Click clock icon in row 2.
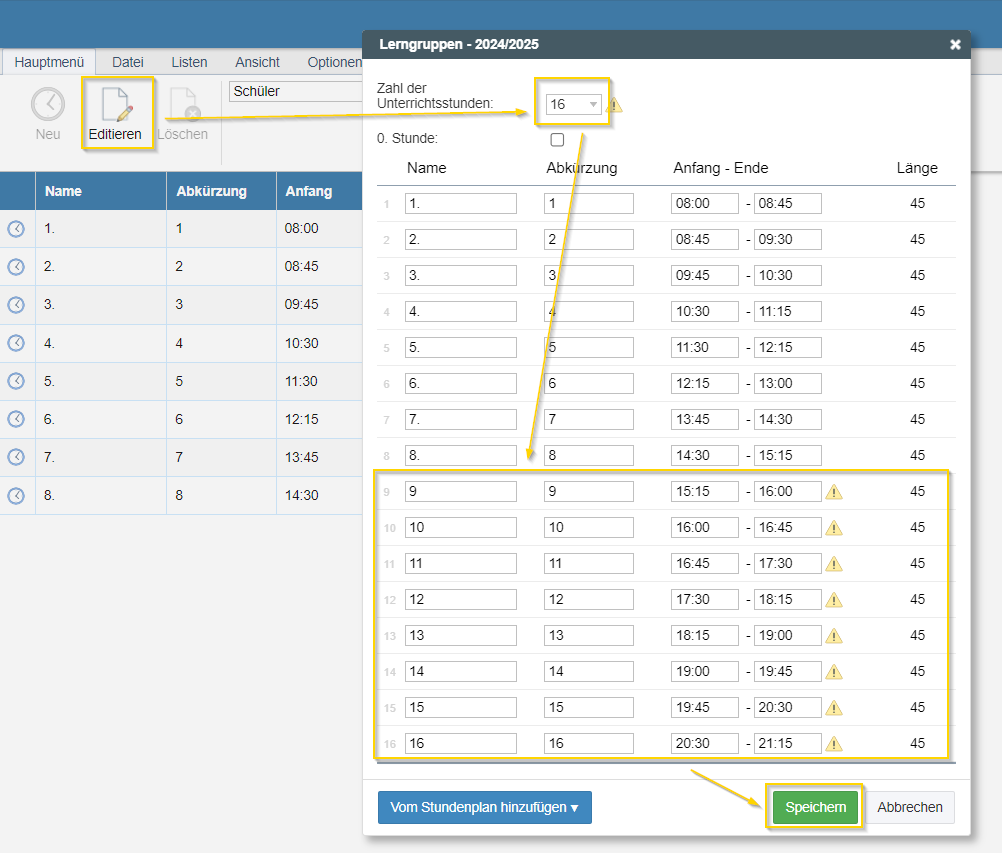Image resolution: width=1002 pixels, height=853 pixels. [16, 266]
